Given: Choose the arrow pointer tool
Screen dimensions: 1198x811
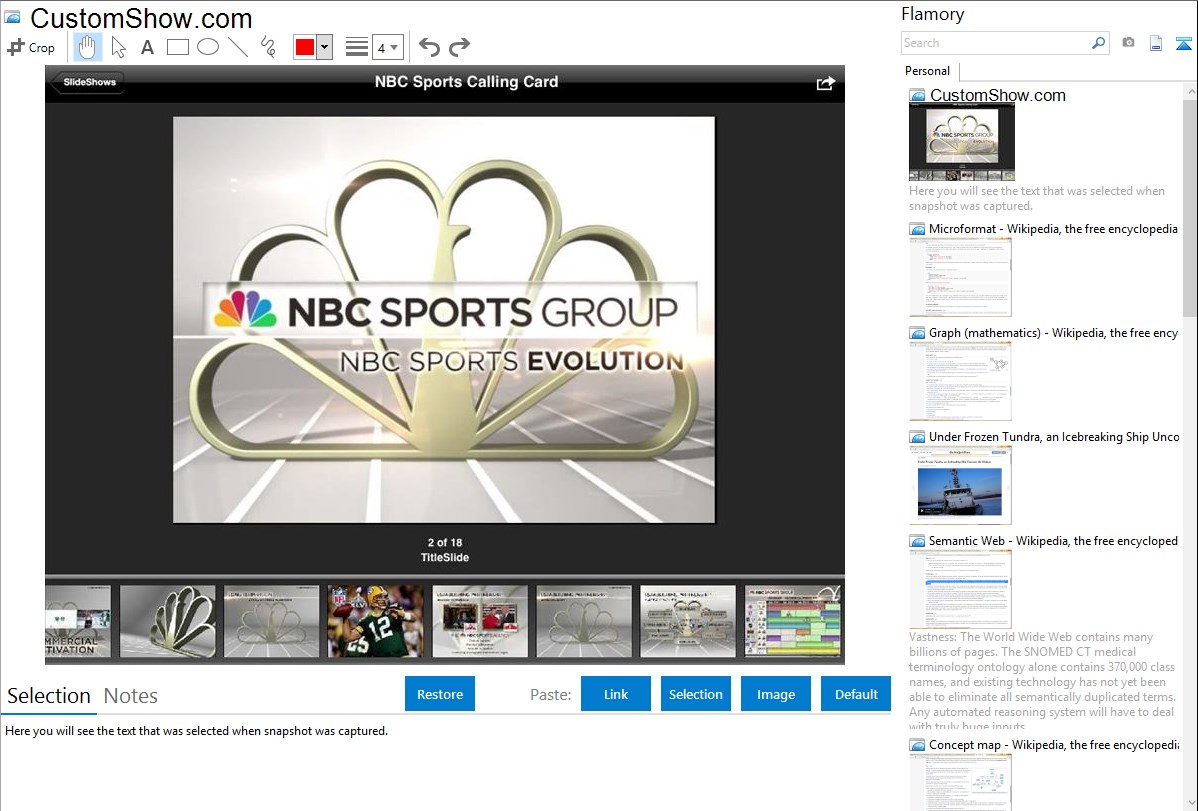Looking at the screenshot, I should point(118,47).
